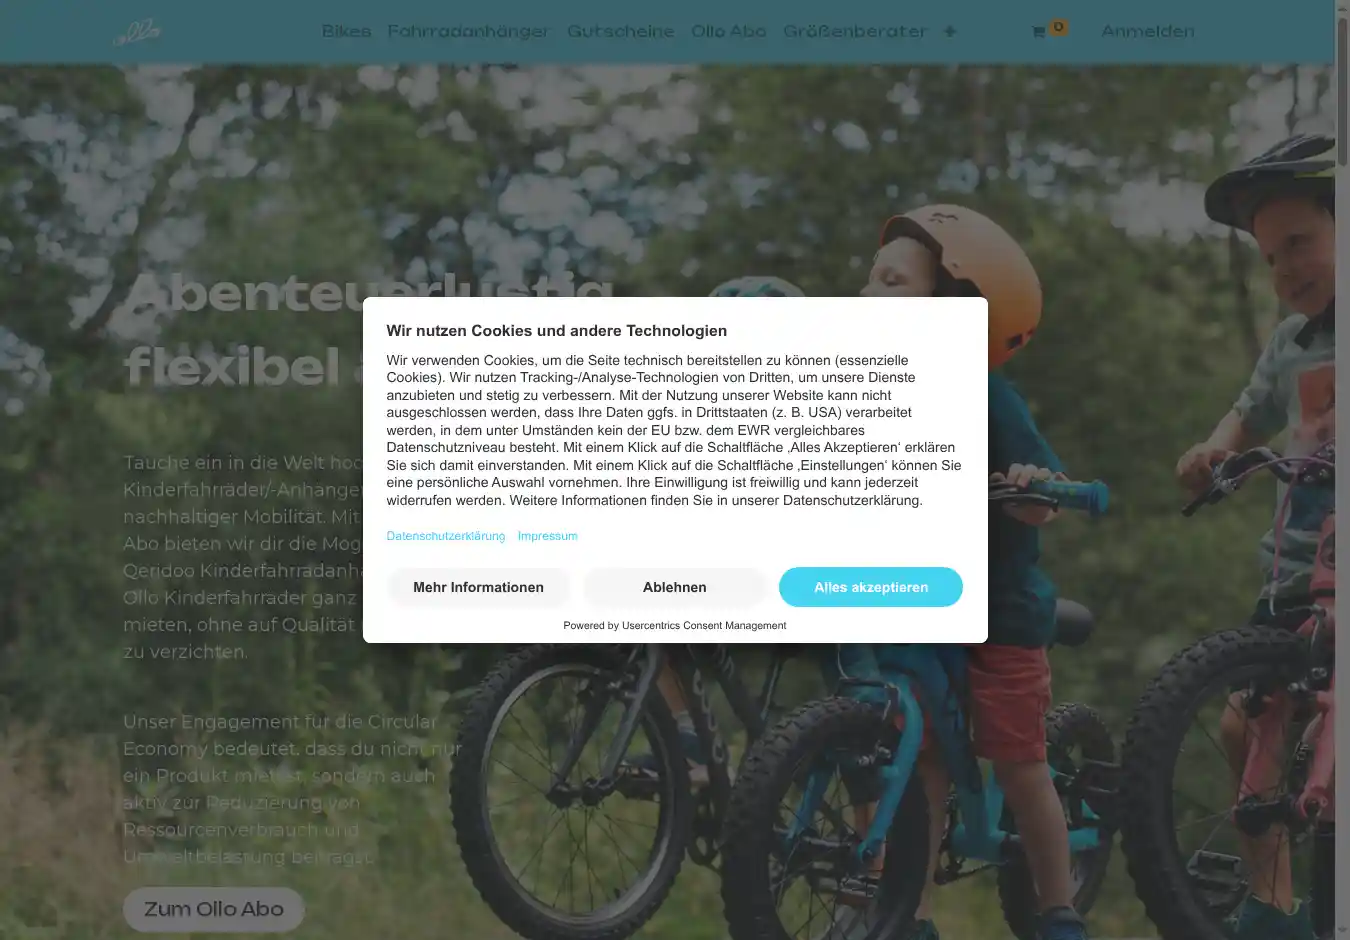Go to Gutscheine page

point(620,31)
